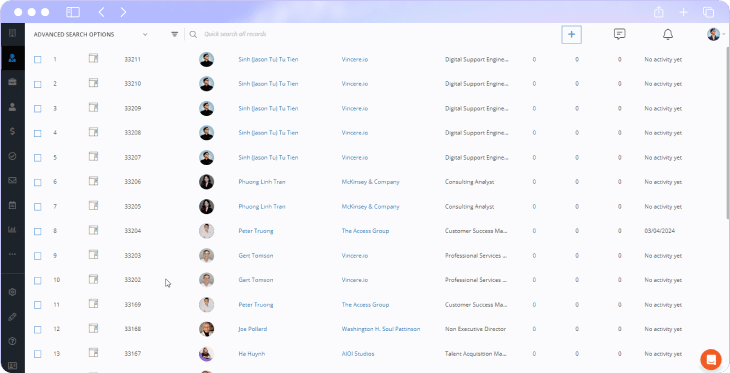Open The Access Group link in row 11

[365, 305]
